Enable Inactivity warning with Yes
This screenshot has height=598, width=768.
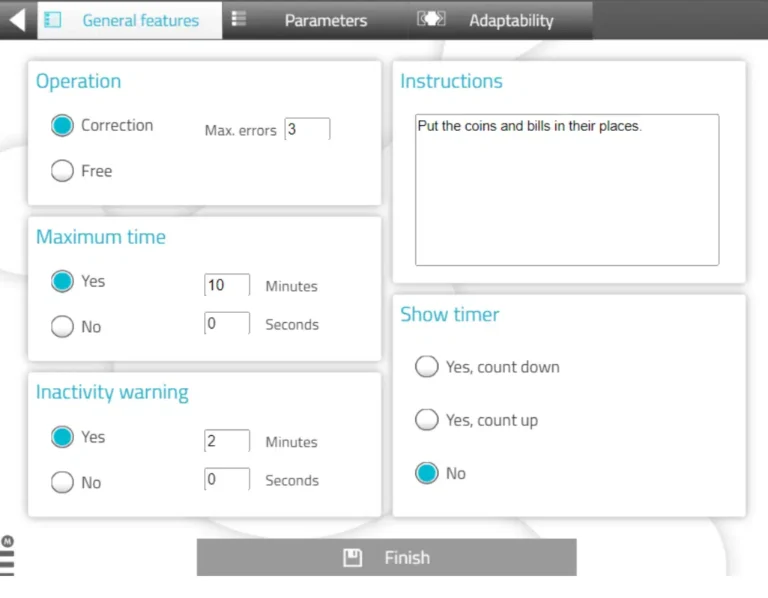62,437
